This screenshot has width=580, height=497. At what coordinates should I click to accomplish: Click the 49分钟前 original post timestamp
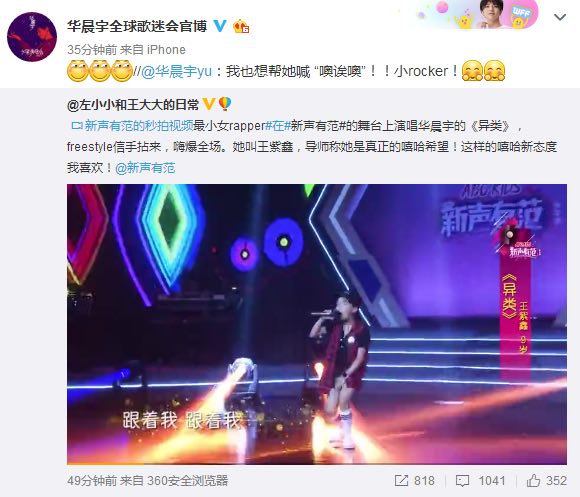(92, 481)
